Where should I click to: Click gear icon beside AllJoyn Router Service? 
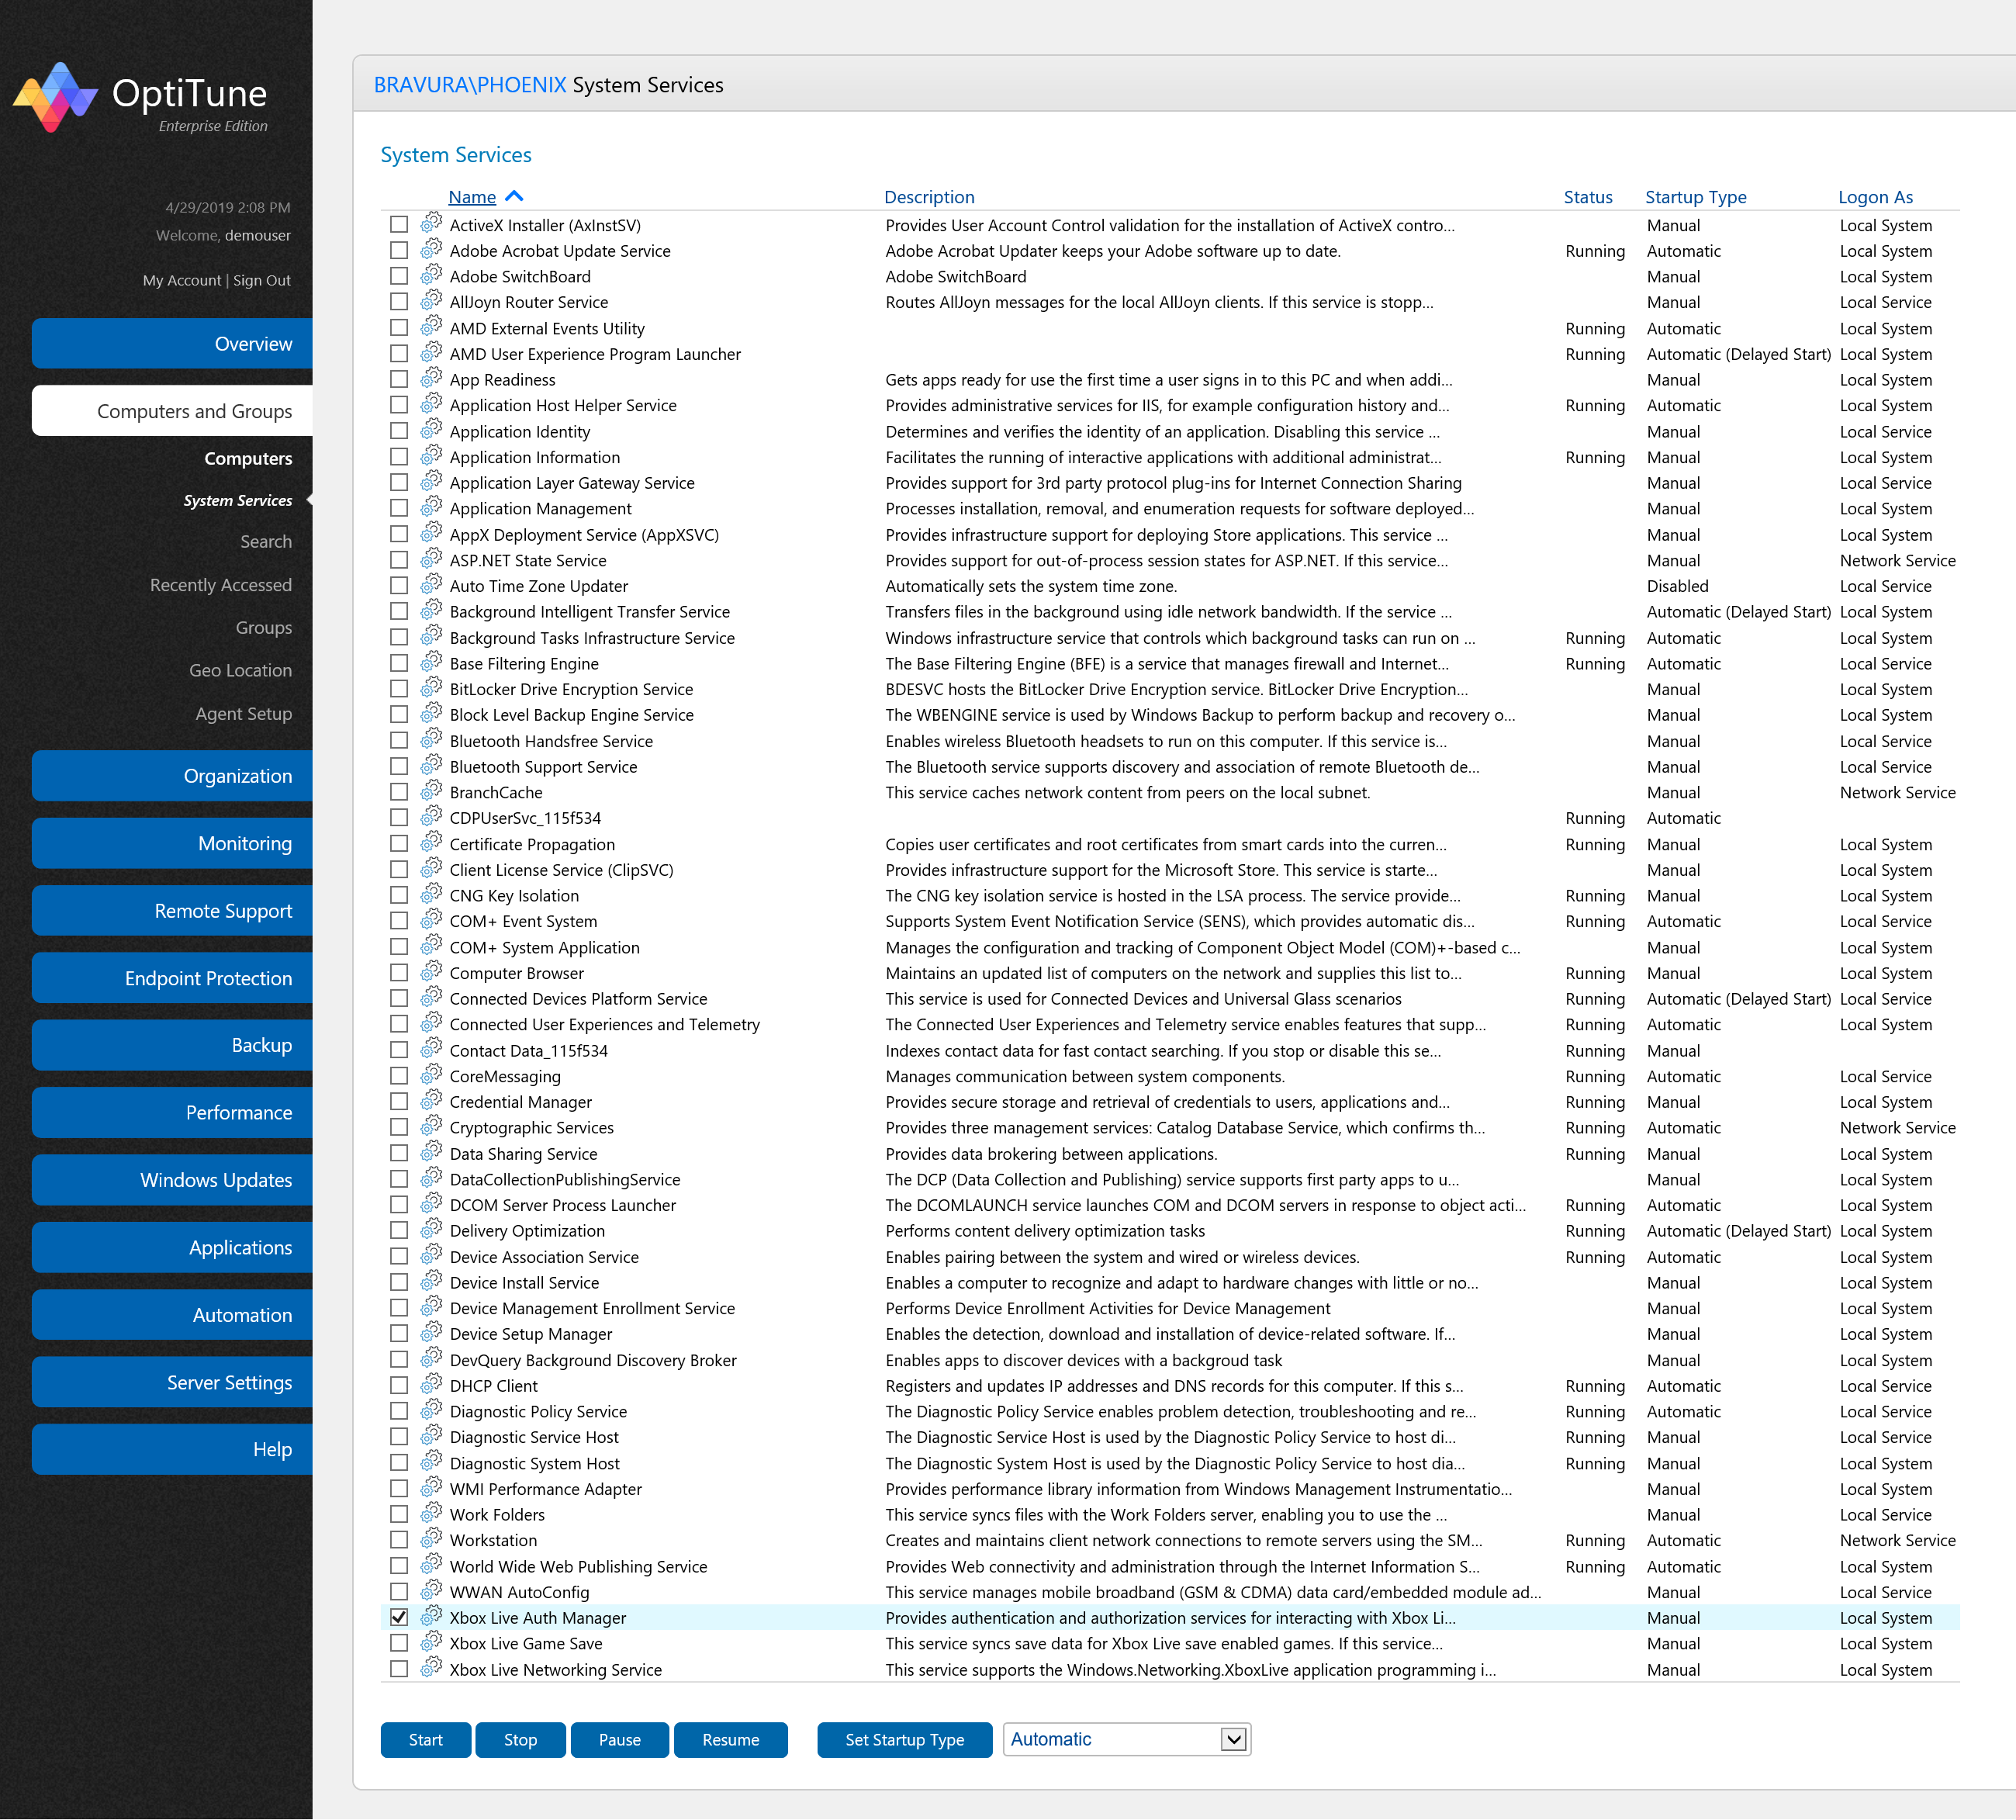pos(431,300)
